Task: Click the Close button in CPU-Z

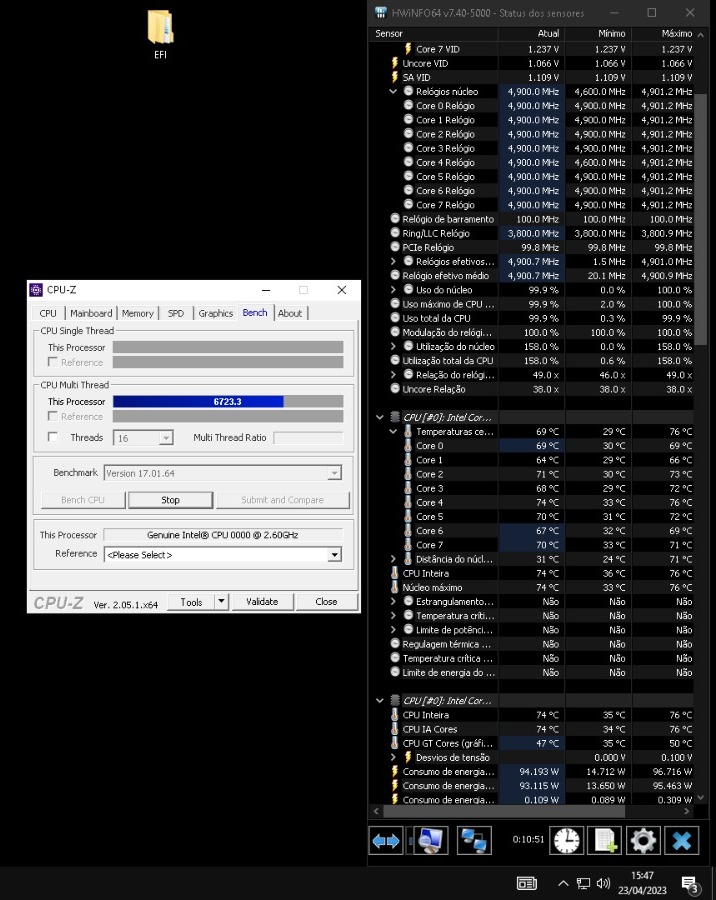Action: [x=326, y=602]
